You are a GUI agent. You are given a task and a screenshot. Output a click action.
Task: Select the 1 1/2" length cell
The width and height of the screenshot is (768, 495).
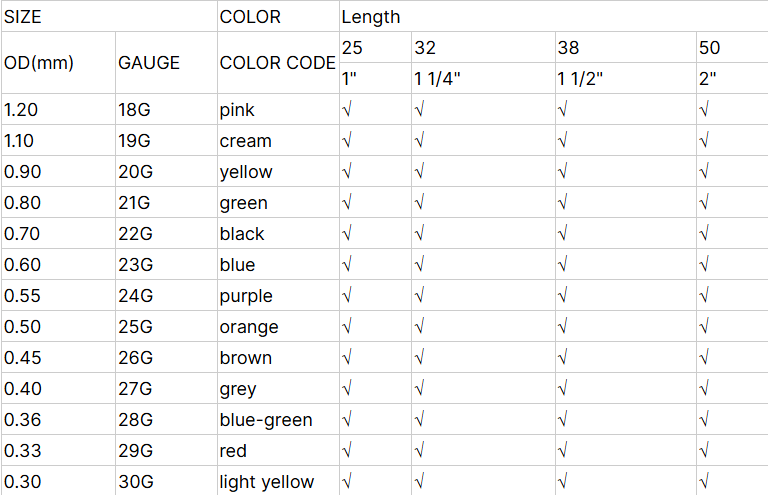[580, 79]
